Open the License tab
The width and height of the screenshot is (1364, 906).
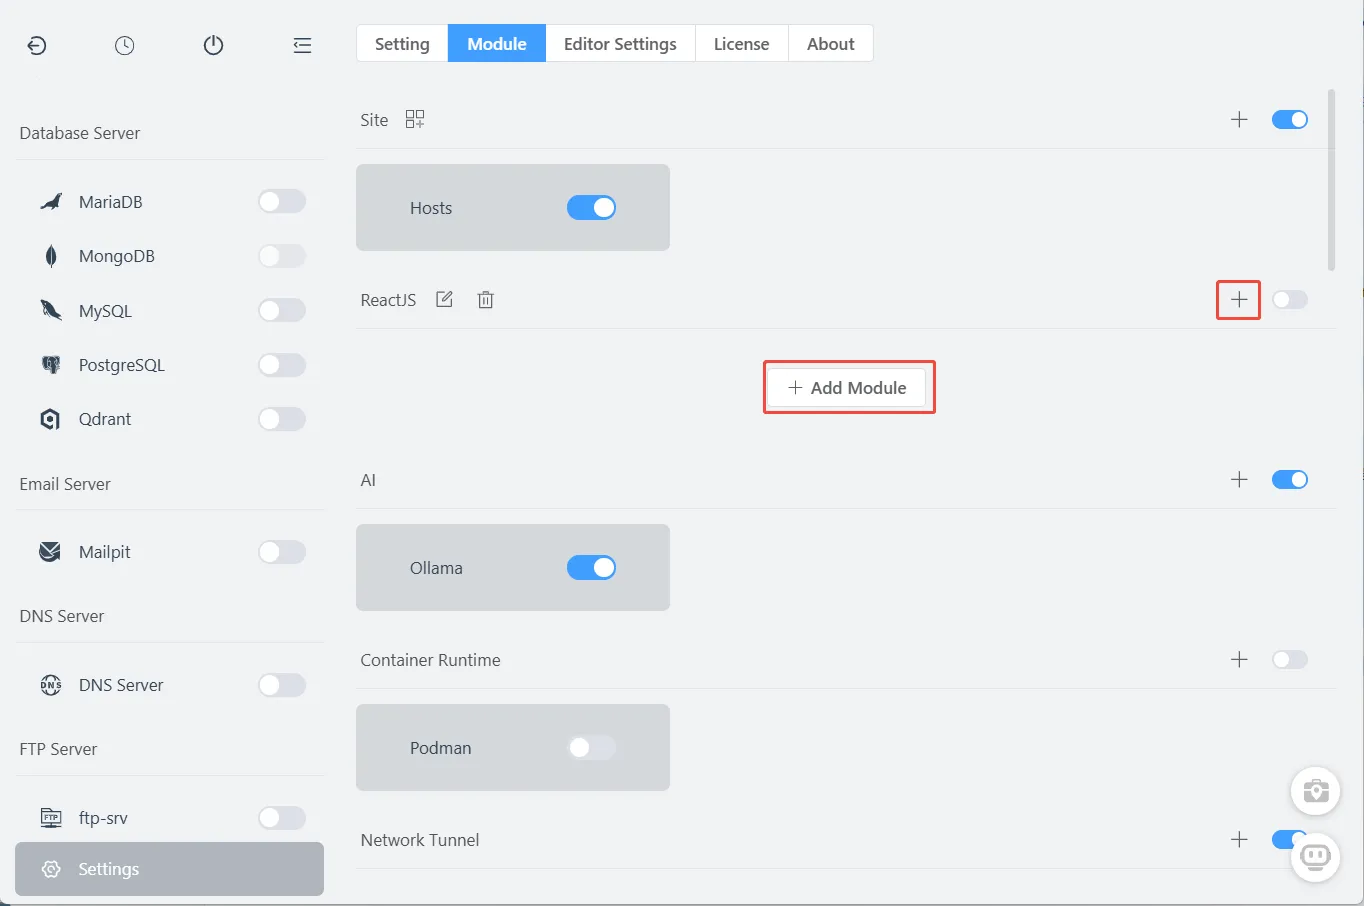(x=741, y=44)
